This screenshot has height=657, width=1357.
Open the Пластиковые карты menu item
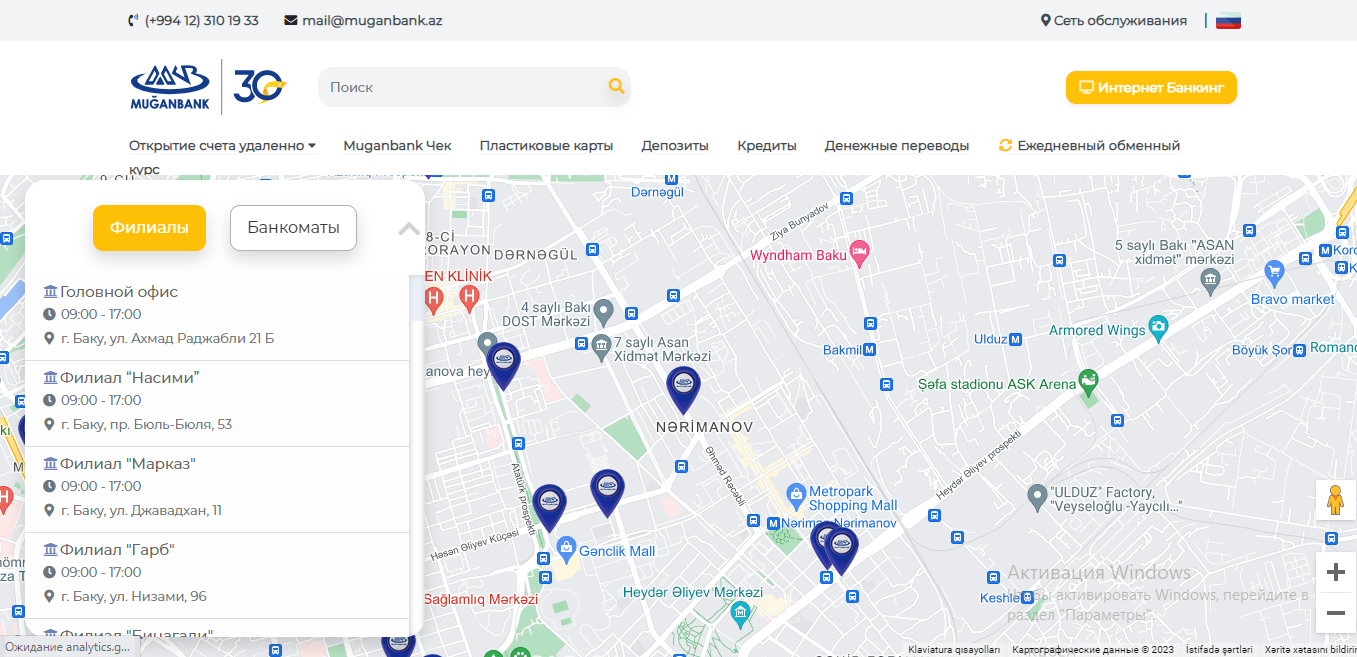[x=546, y=146]
